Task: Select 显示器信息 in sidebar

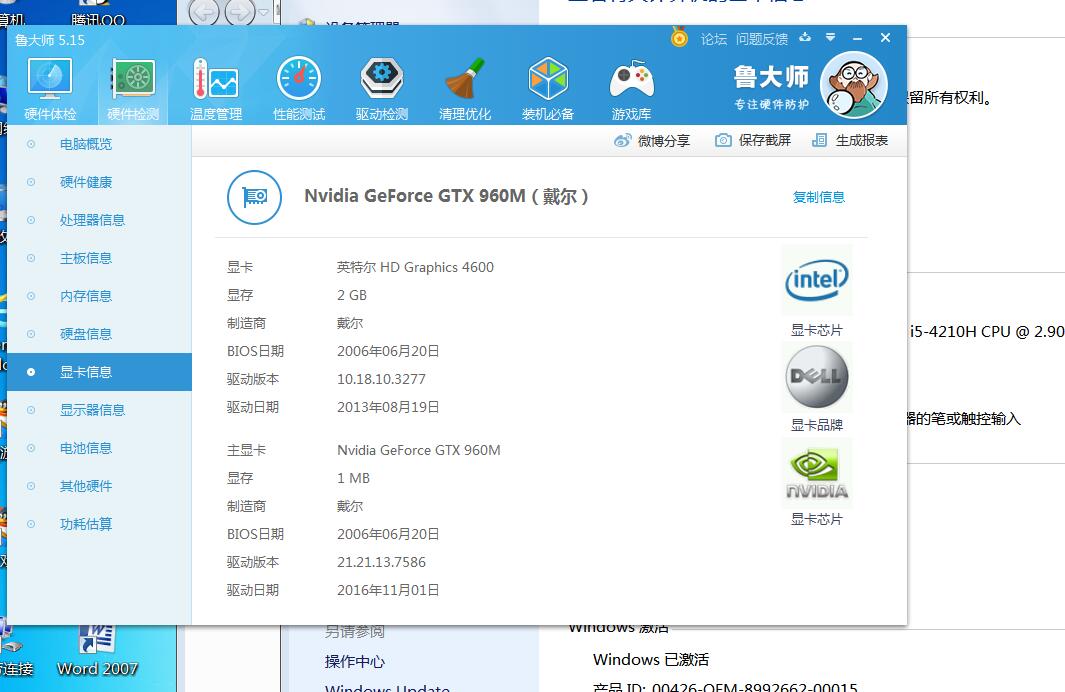Action: coord(99,410)
